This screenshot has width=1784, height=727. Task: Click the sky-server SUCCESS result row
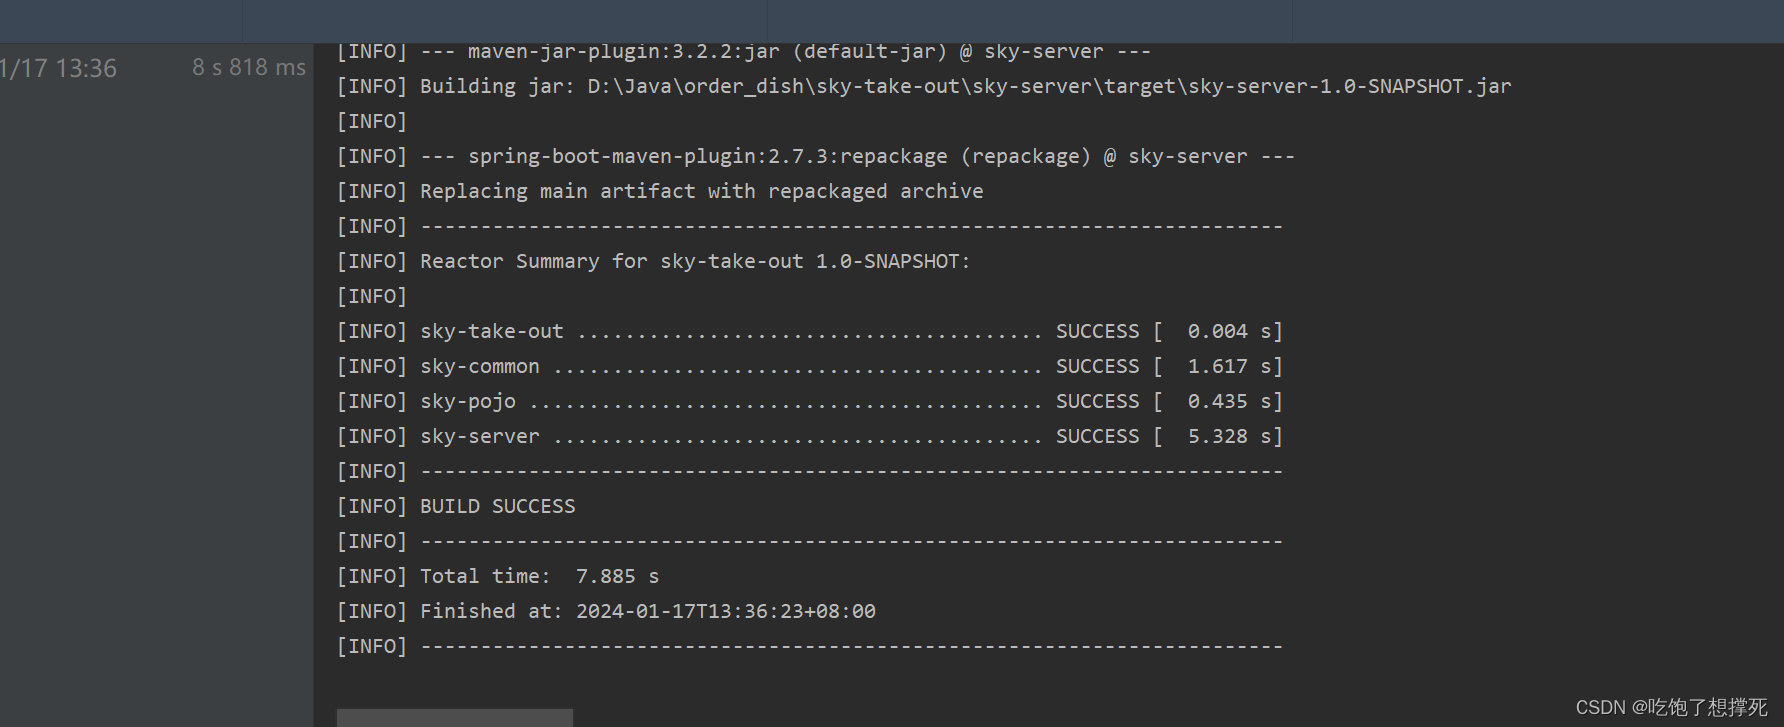click(808, 436)
